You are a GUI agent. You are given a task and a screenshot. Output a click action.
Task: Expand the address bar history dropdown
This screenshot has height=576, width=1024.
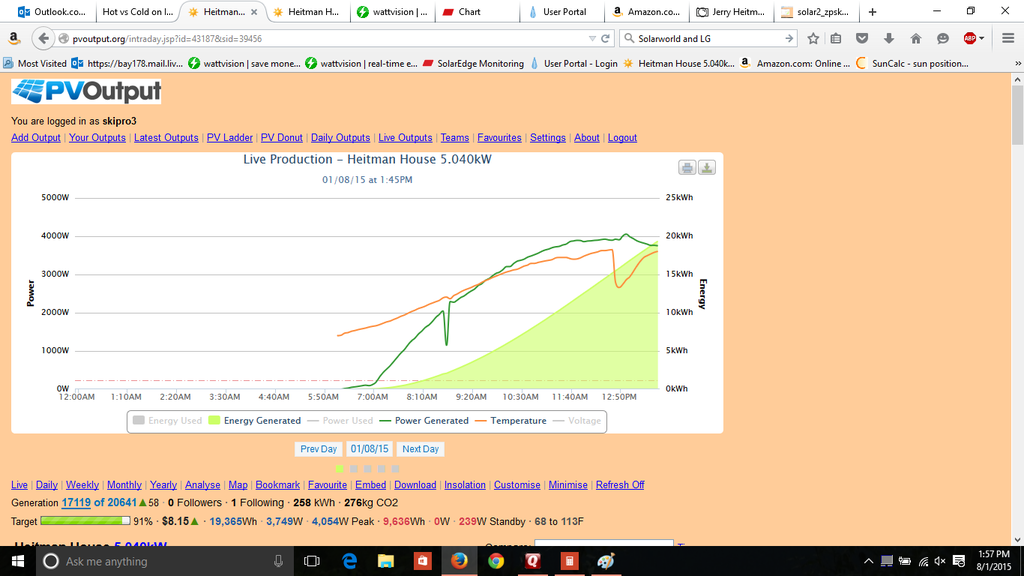click(x=592, y=39)
